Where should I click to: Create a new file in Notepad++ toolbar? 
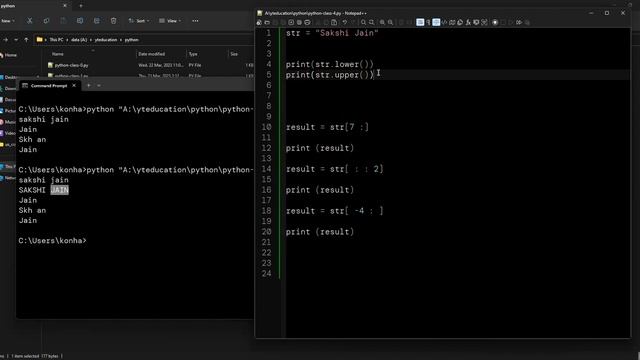point(259,22)
